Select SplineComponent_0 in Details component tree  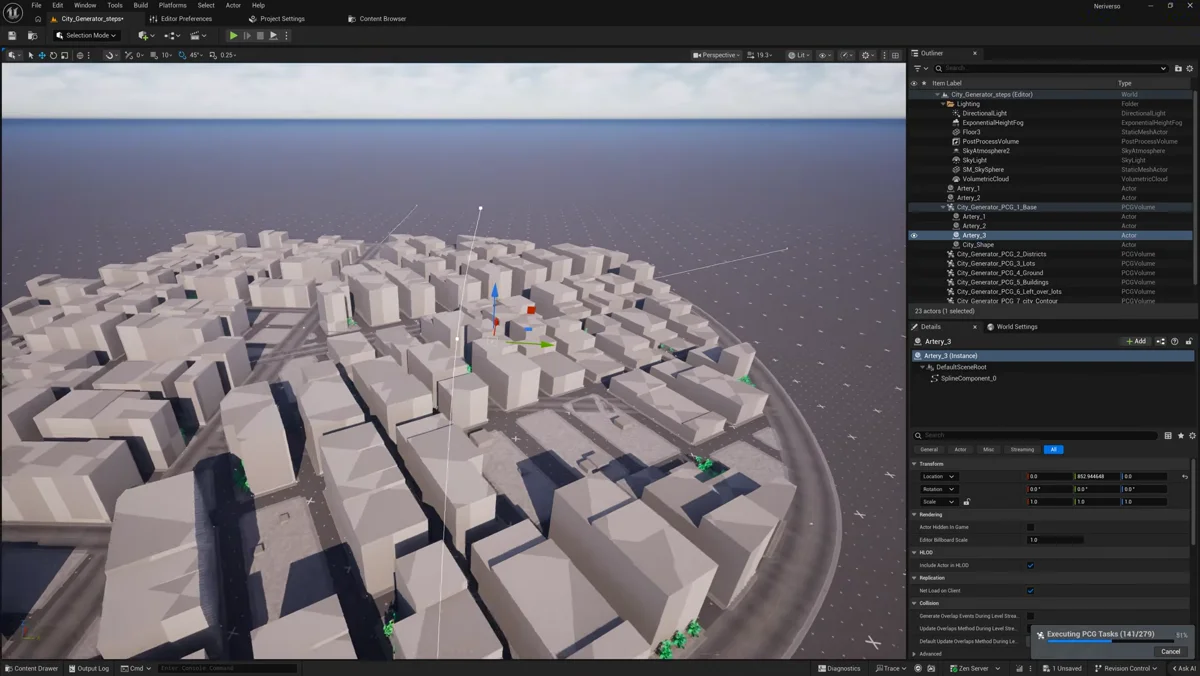[x=968, y=378]
